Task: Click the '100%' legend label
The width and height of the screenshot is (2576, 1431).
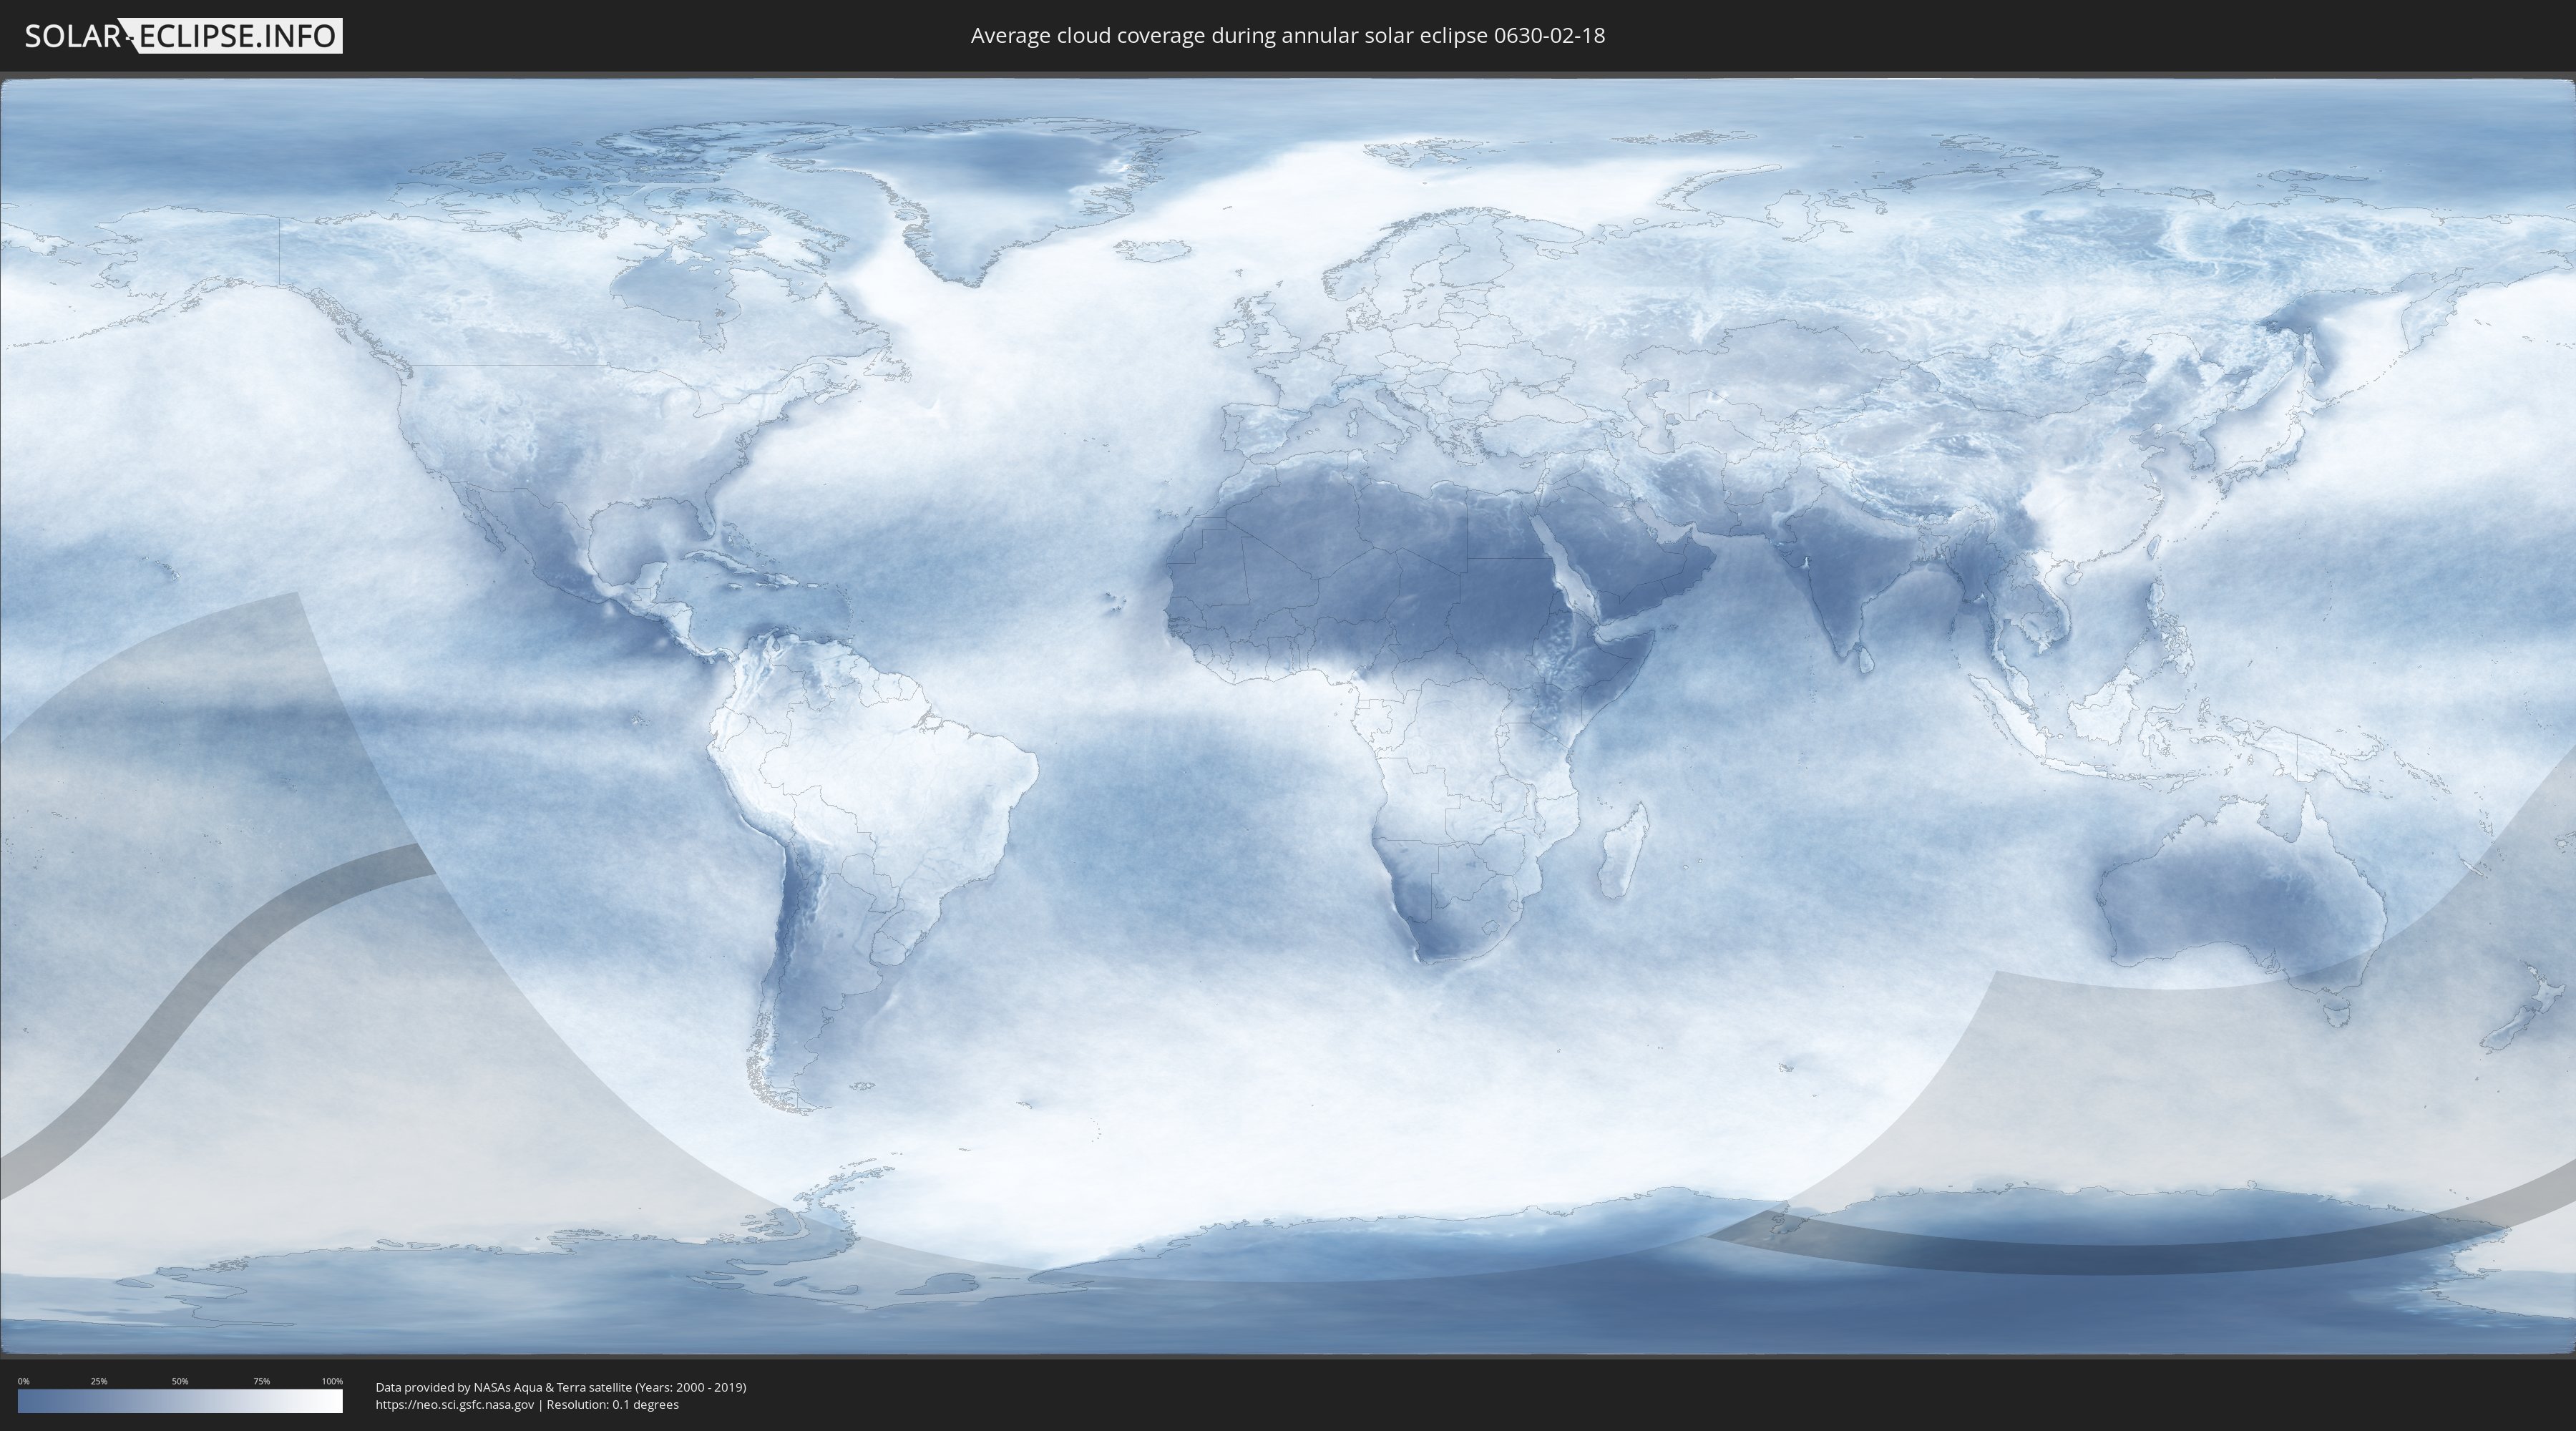Action: [x=332, y=1381]
